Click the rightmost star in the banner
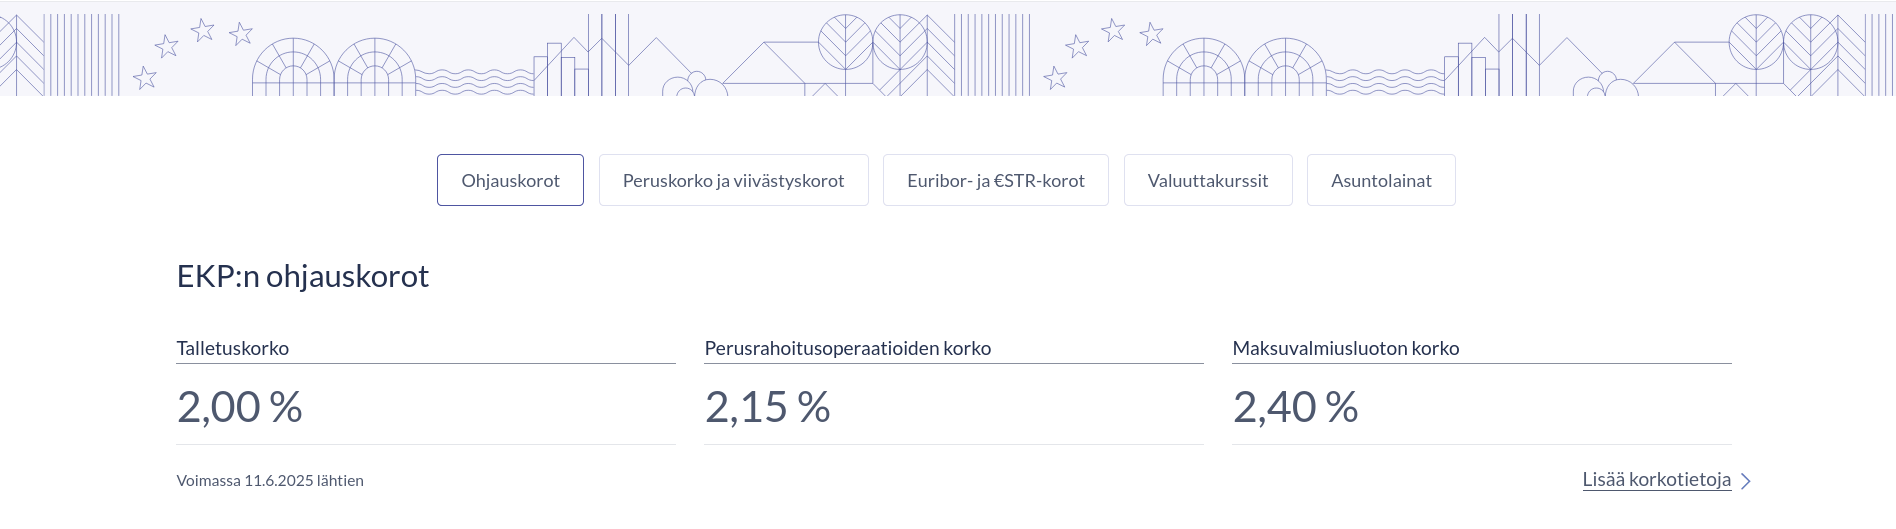Screen dimensions: 1896x529 coord(1152,34)
